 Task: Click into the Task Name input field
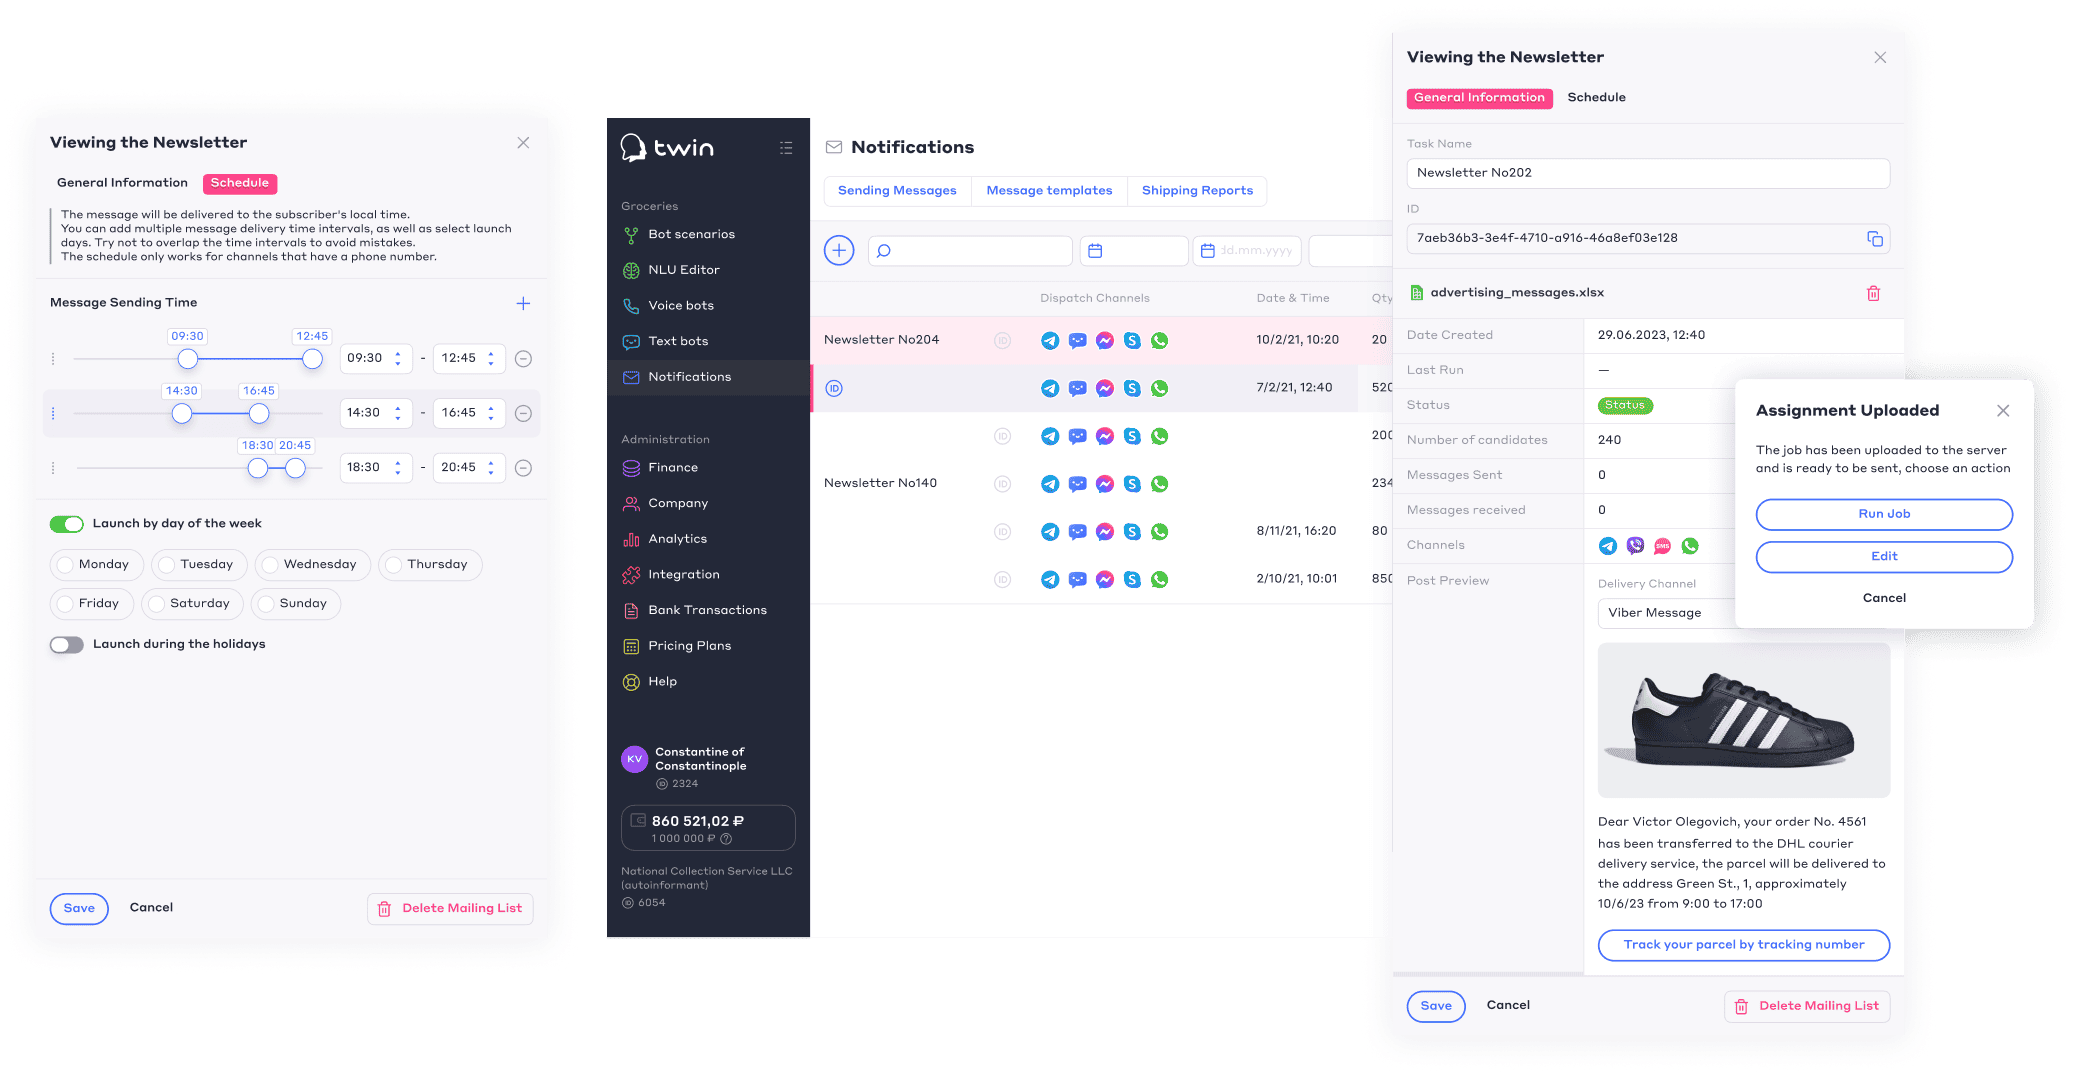(x=1647, y=173)
